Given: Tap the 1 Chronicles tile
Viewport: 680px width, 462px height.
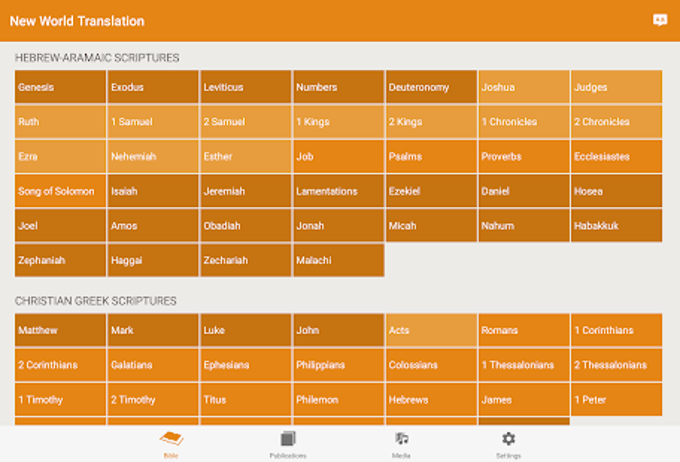Looking at the screenshot, I should click(x=524, y=121).
